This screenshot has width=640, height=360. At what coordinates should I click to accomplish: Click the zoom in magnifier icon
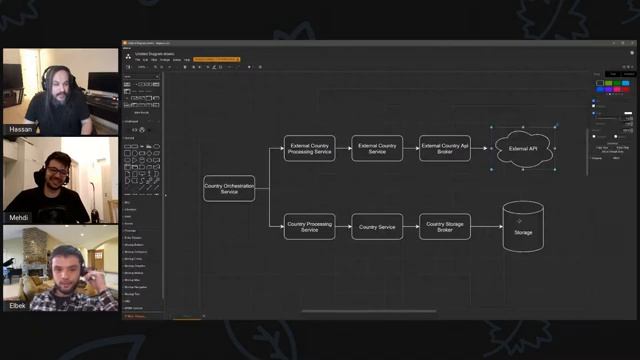pos(156,67)
